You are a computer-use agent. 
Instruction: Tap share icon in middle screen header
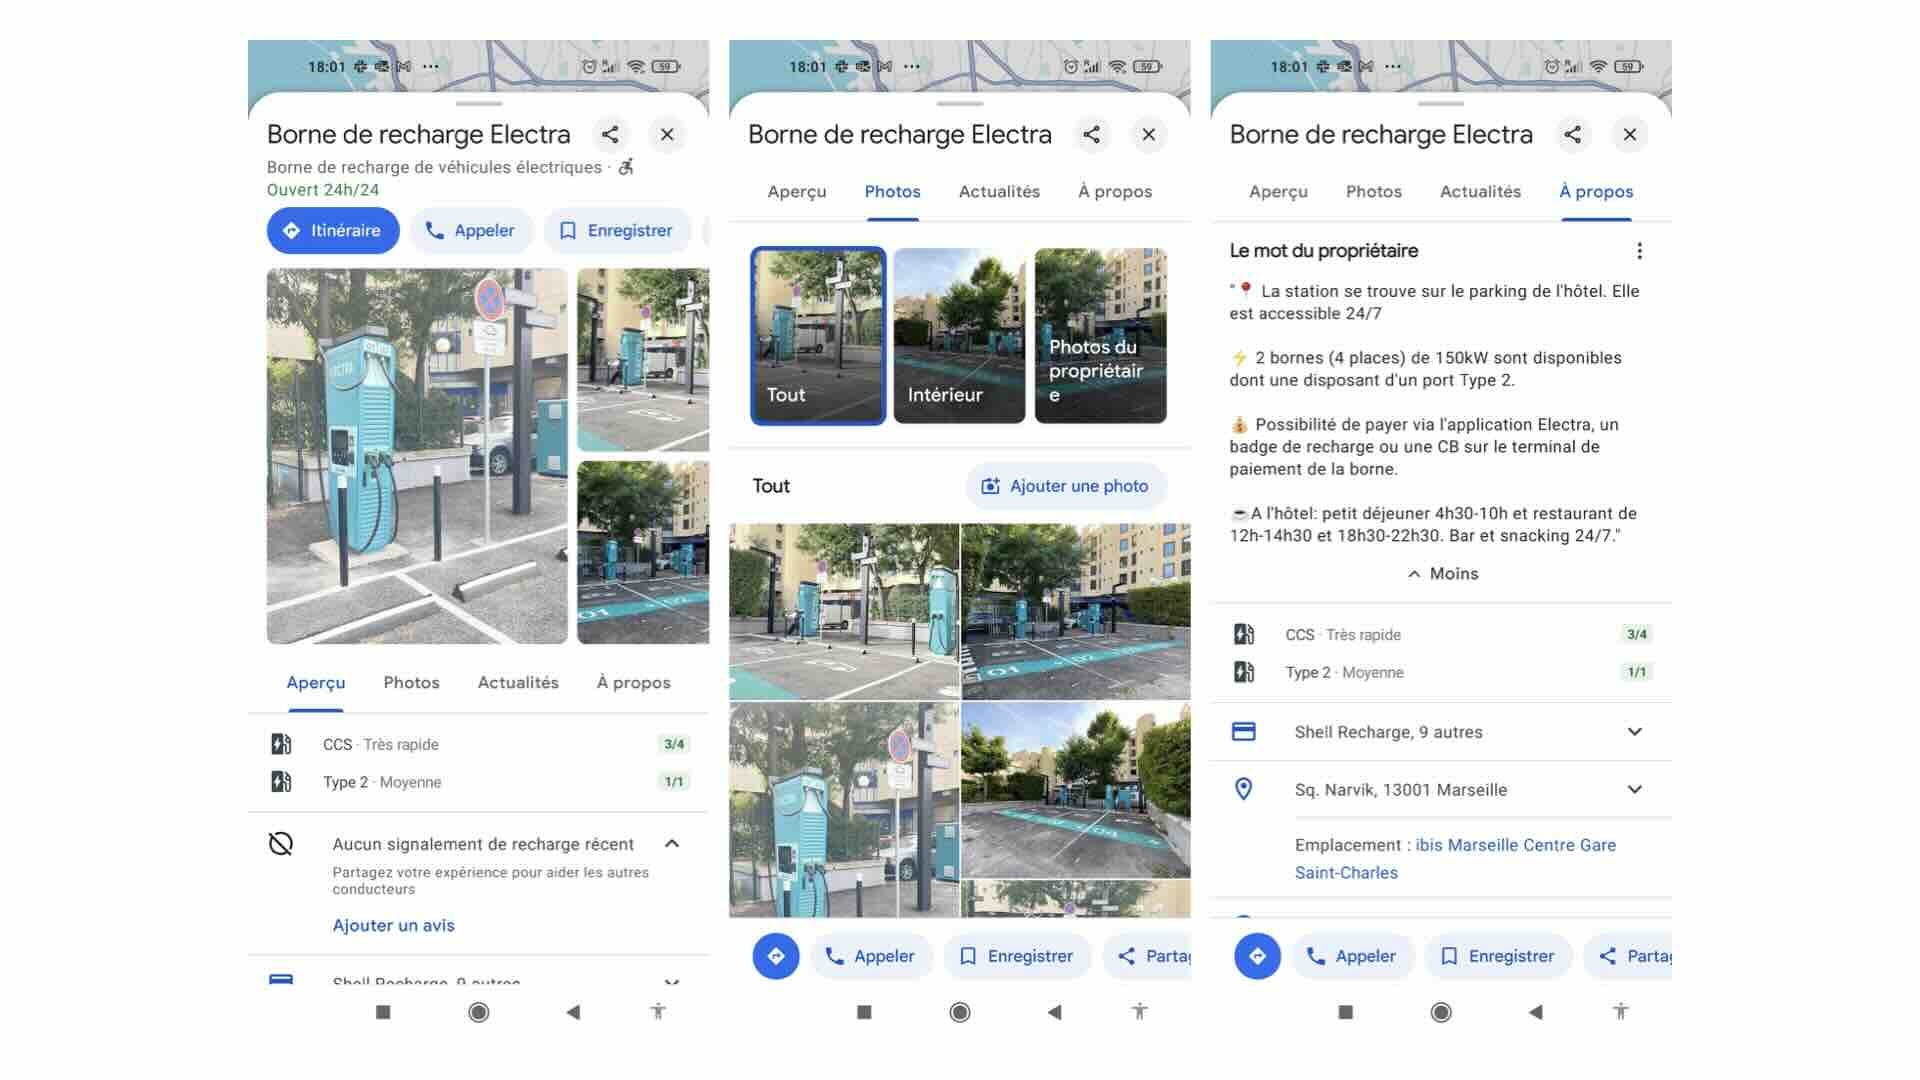pyautogui.click(x=1092, y=135)
